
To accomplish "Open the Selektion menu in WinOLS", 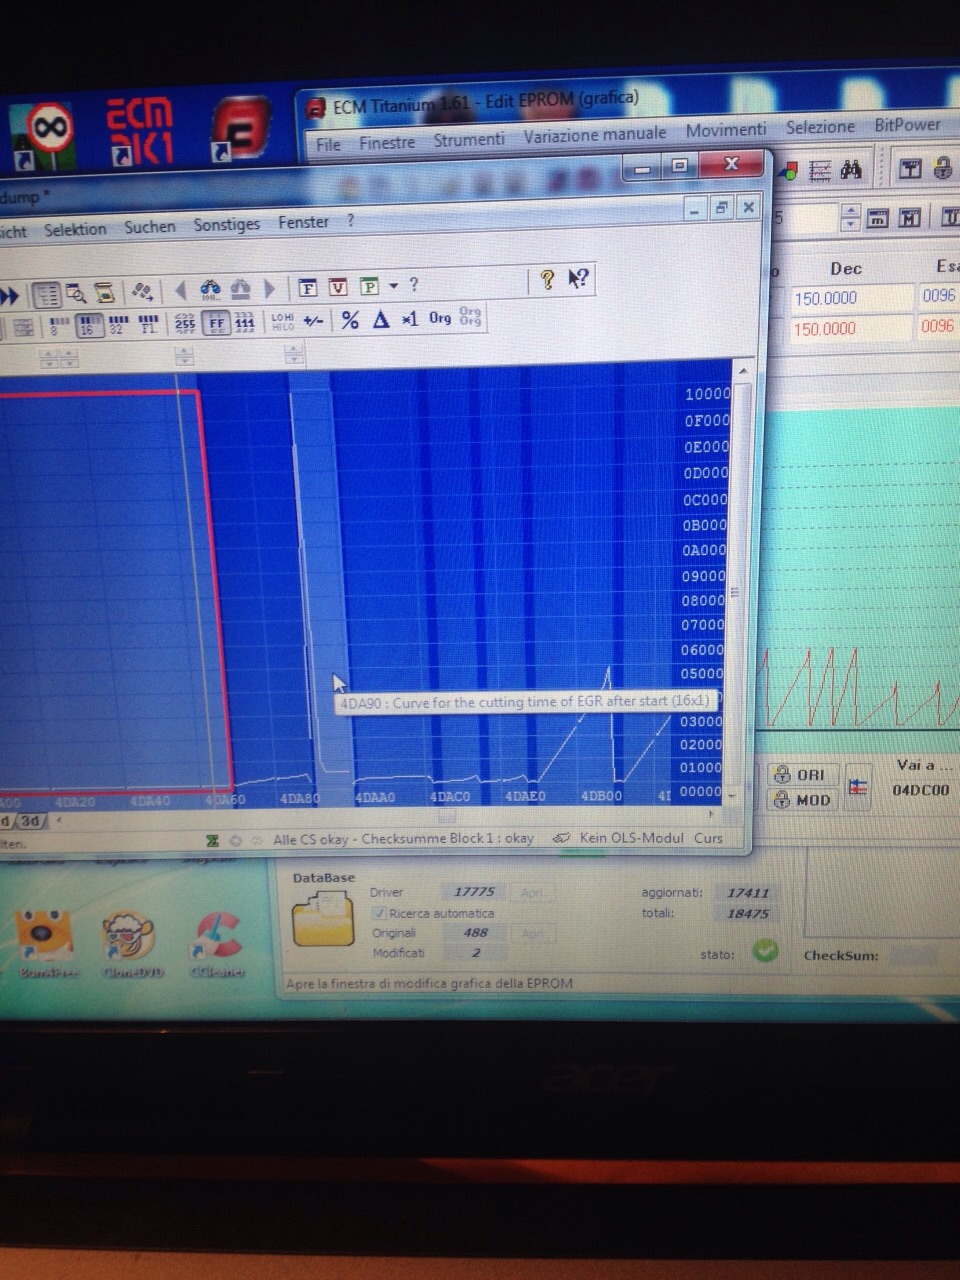I will tap(75, 229).
